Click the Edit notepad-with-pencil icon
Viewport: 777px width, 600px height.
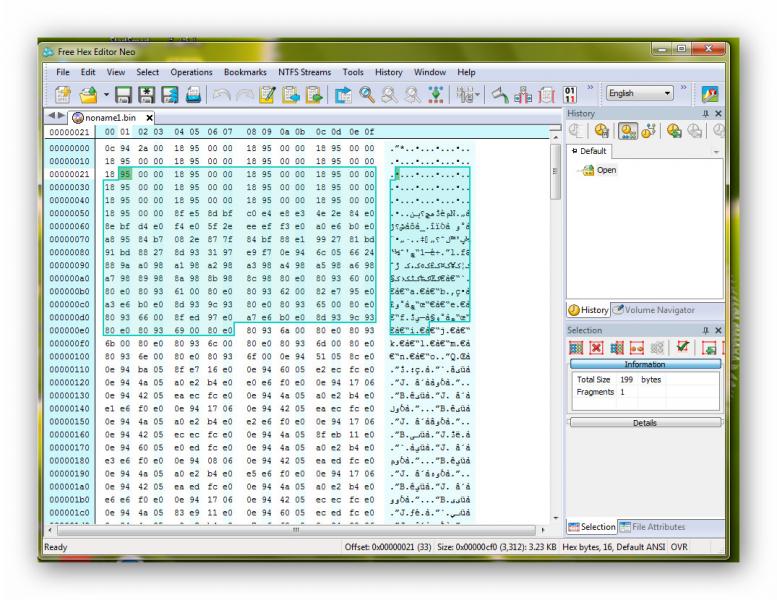point(267,94)
